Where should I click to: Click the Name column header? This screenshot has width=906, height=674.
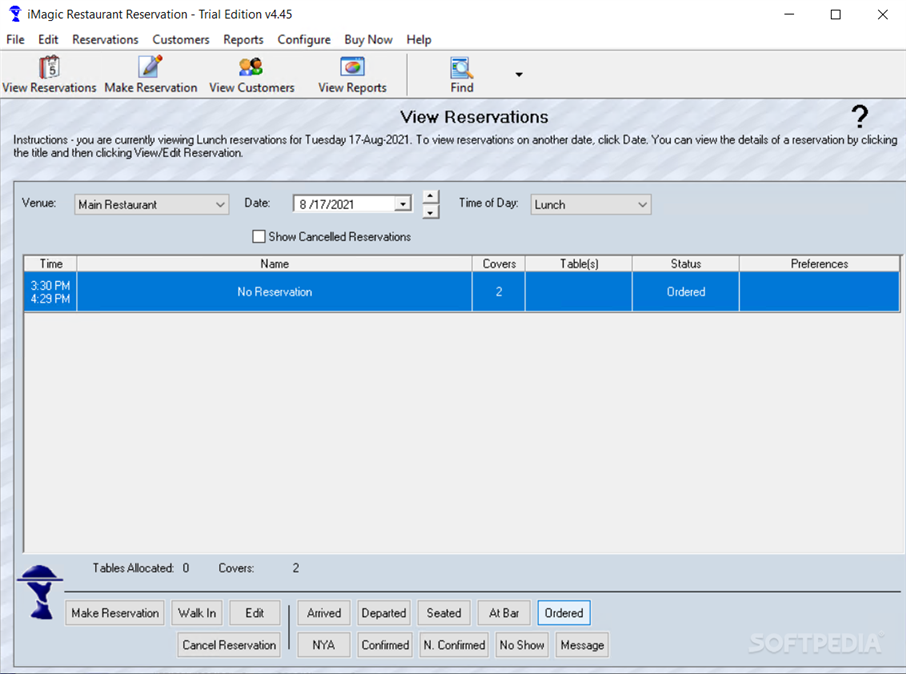[274, 264]
